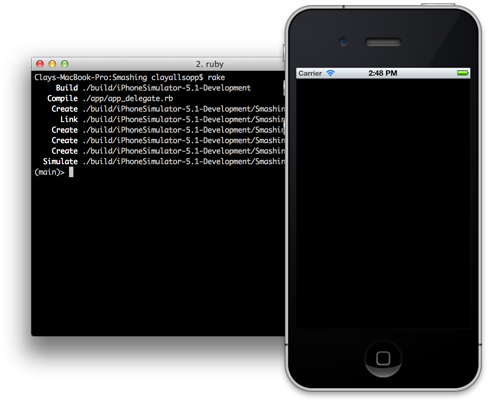Tap the iPhone simulator home button
Image resolution: width=500 pixels, height=400 pixels.
tap(383, 359)
